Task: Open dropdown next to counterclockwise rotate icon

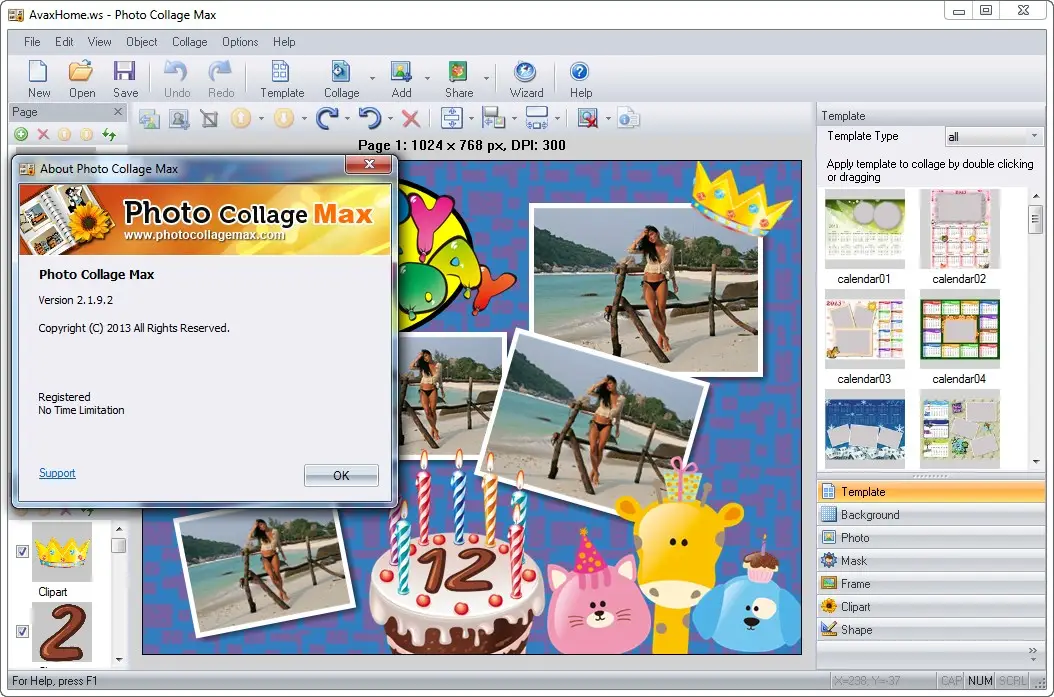Action: pos(391,119)
